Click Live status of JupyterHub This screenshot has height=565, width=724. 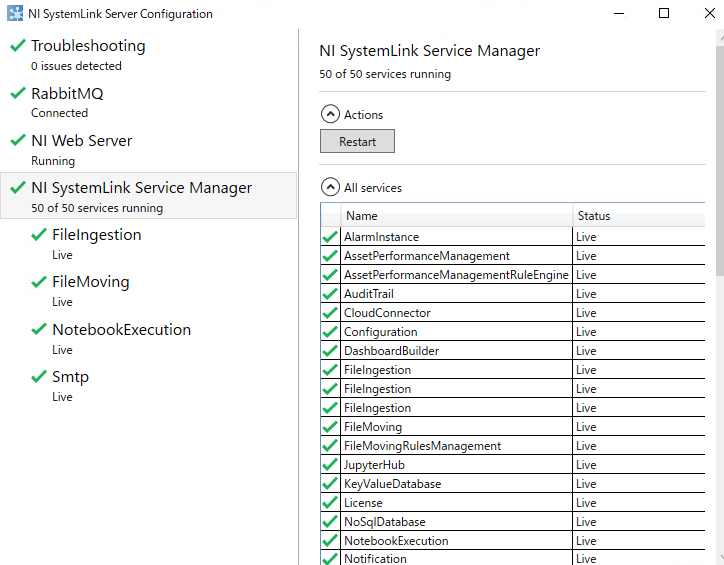586,465
